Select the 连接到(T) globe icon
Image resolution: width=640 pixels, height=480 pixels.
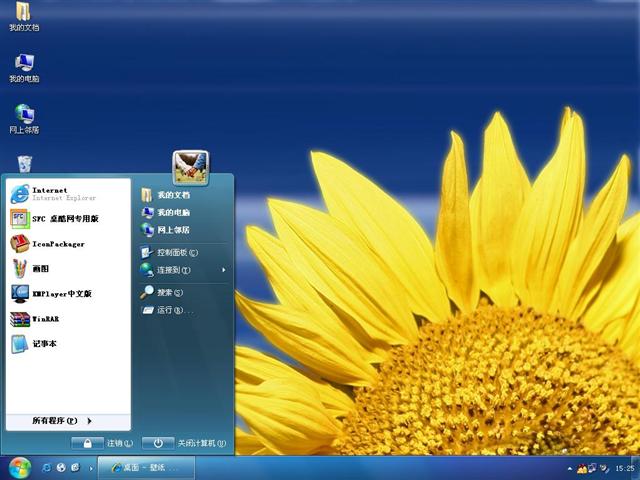coord(147,270)
